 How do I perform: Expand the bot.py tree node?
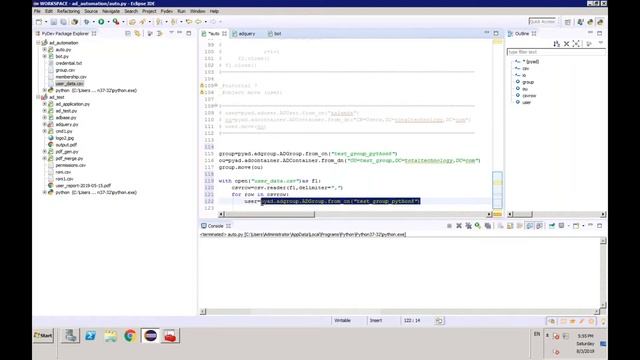pyautogui.click(x=45, y=56)
